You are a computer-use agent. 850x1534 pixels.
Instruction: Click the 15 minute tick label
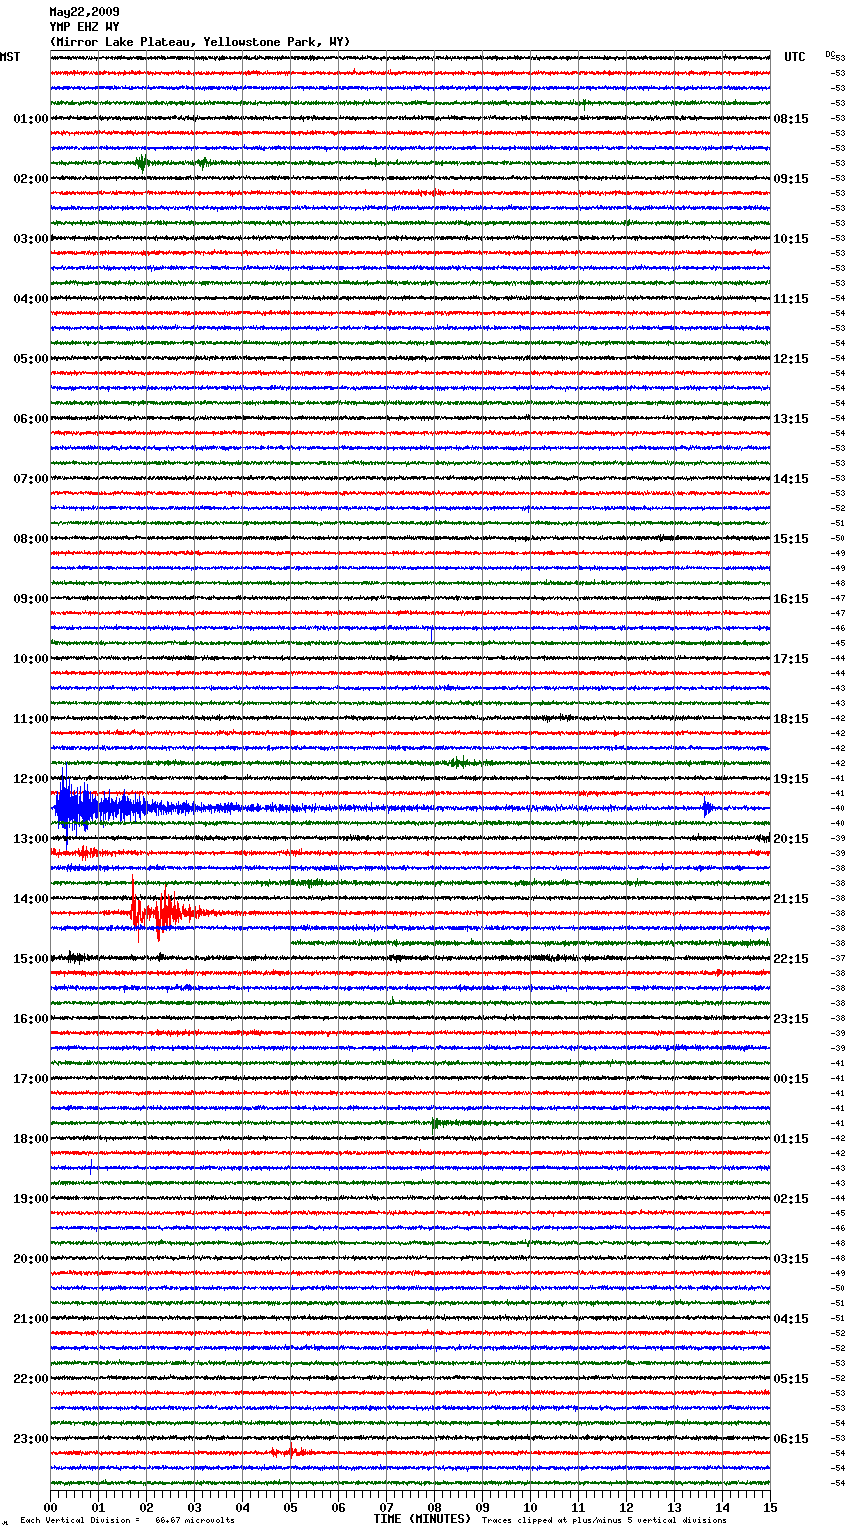point(770,1507)
